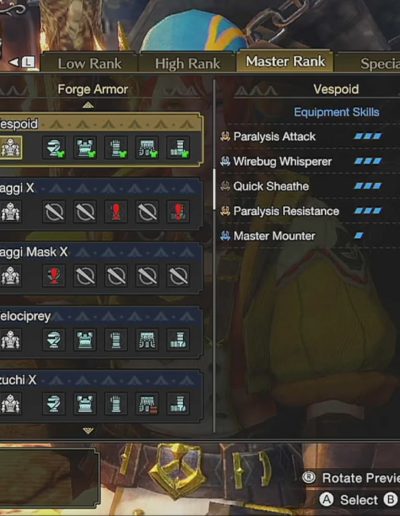Select the red unavailable Jaggi Mask X helm

(54, 276)
